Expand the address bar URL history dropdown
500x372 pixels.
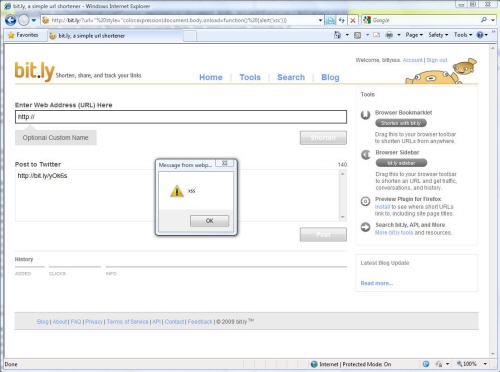coord(320,20)
